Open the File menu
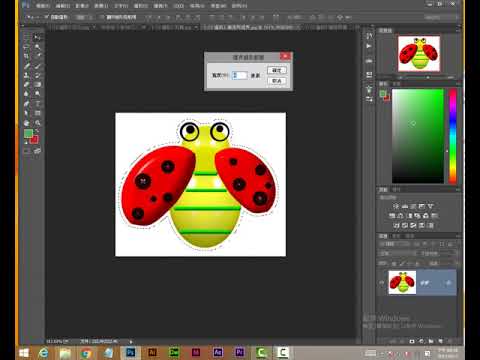 (x=43, y=6)
